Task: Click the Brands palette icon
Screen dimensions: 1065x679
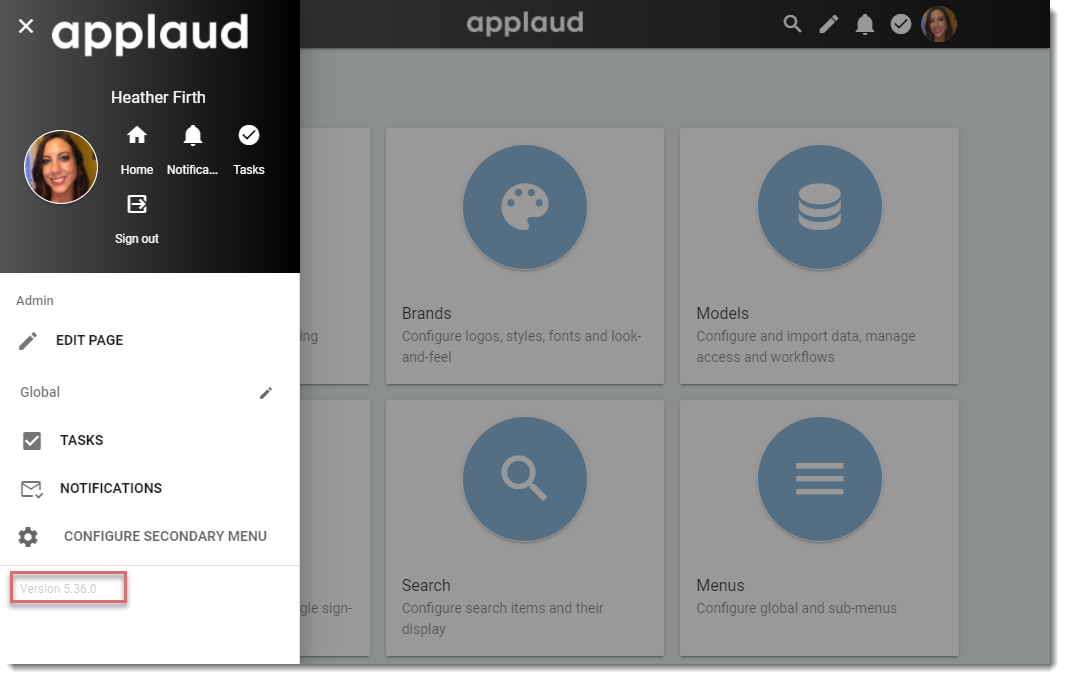Action: [x=525, y=207]
